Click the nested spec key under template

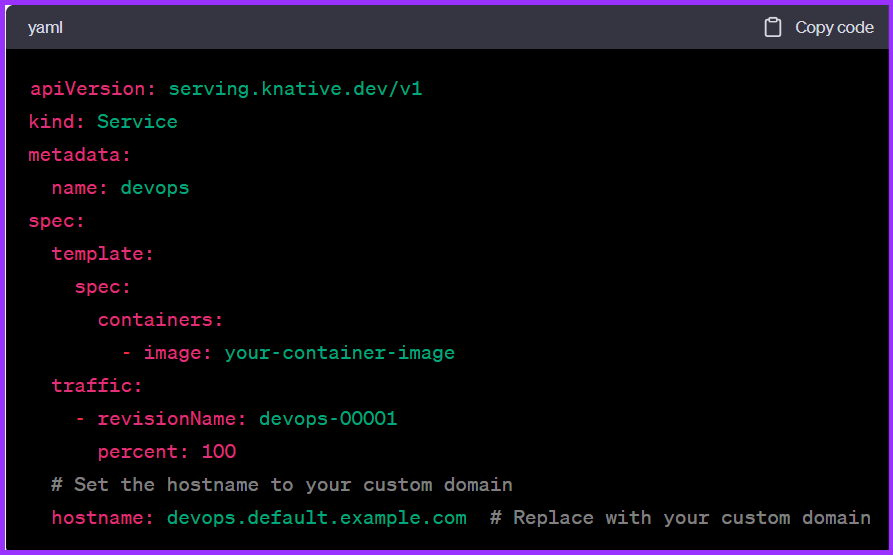[103, 286]
